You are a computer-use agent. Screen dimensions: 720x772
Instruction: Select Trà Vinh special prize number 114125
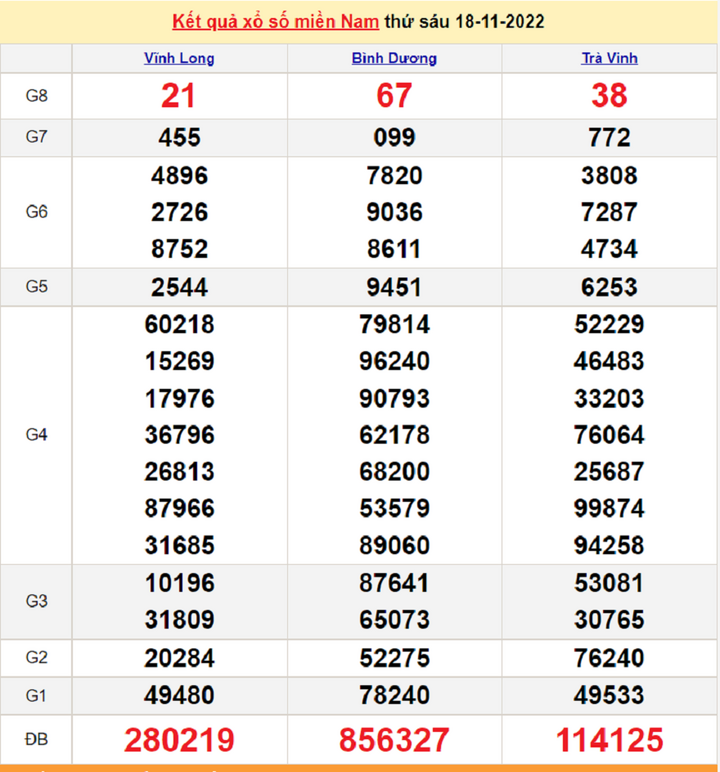(x=609, y=740)
